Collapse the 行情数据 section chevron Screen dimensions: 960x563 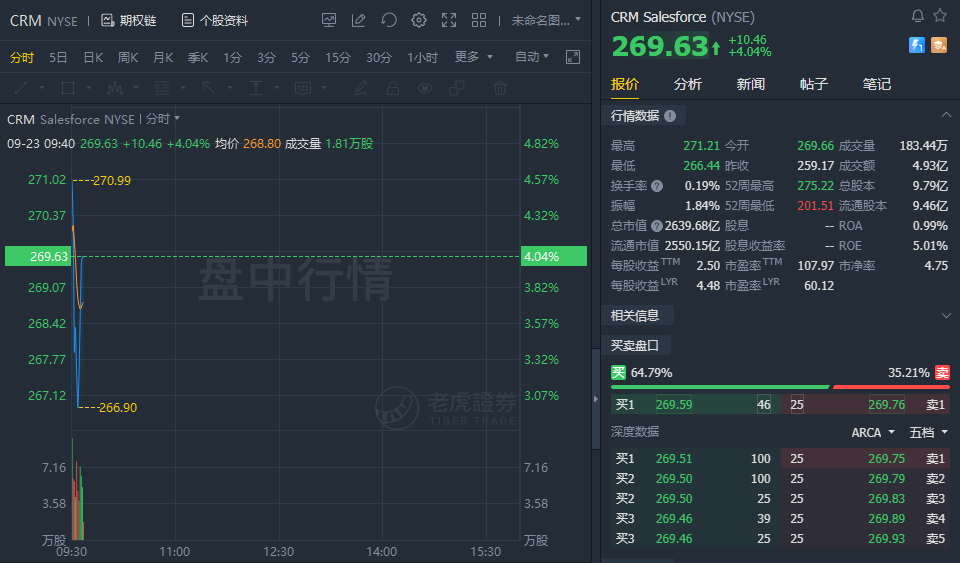tap(946, 115)
